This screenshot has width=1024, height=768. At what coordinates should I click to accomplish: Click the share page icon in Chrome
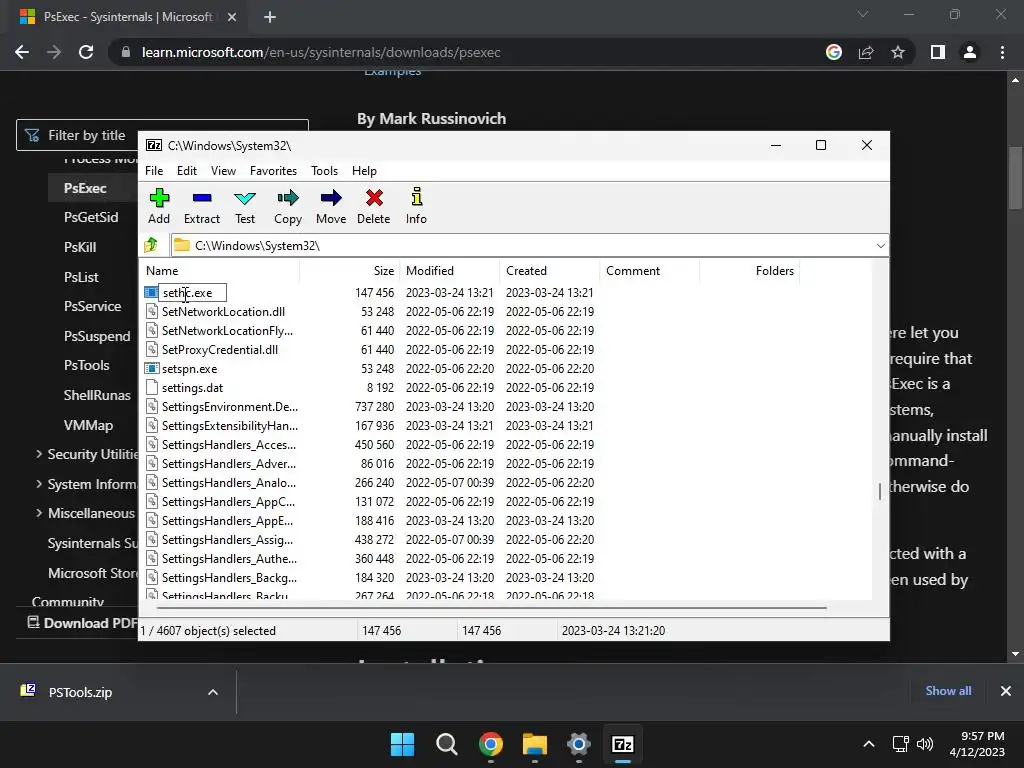(x=866, y=52)
